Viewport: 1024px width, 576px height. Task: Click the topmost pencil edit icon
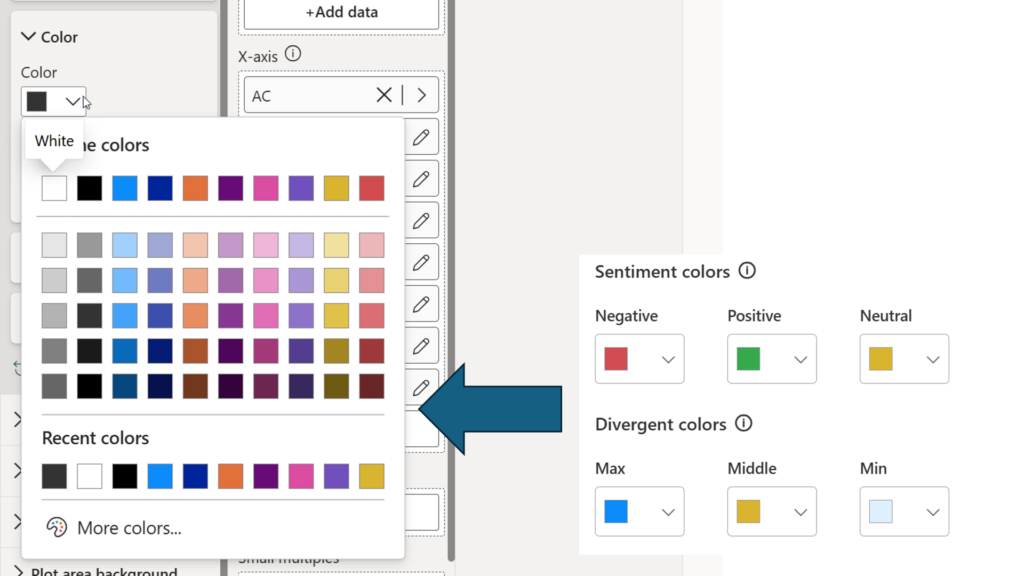pyautogui.click(x=421, y=137)
